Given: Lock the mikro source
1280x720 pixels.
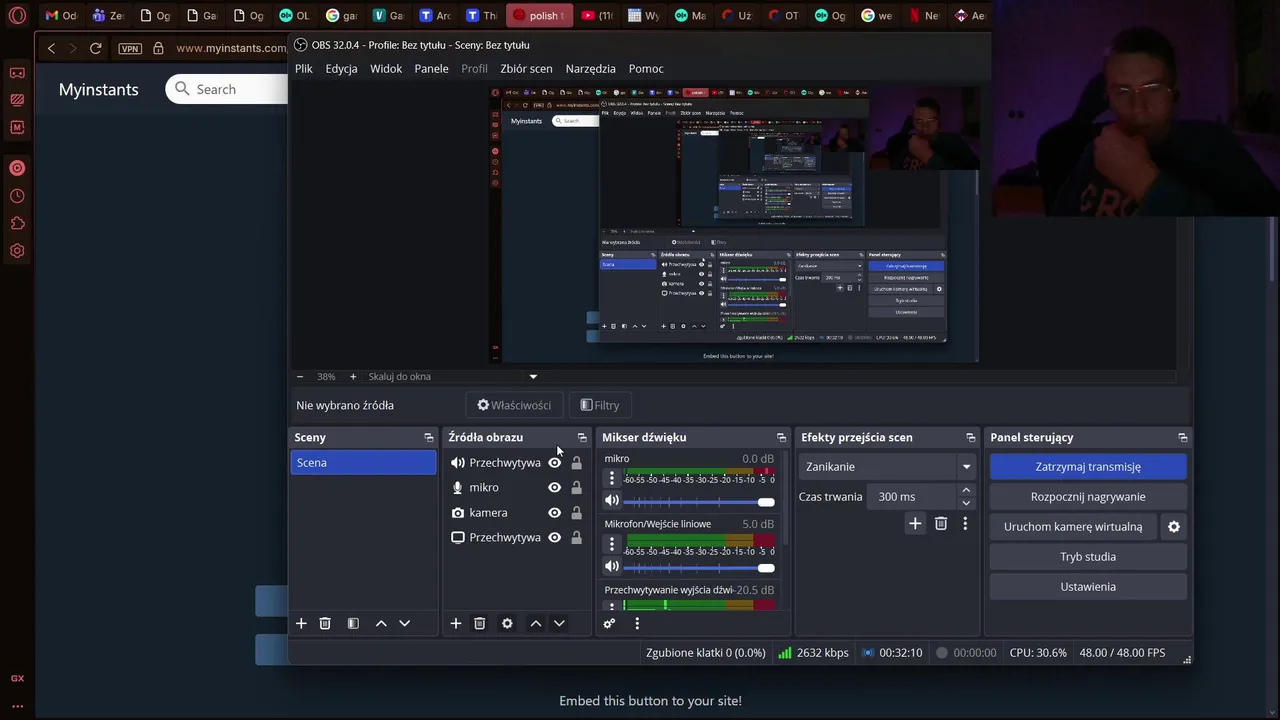Looking at the screenshot, I should [x=576, y=488].
